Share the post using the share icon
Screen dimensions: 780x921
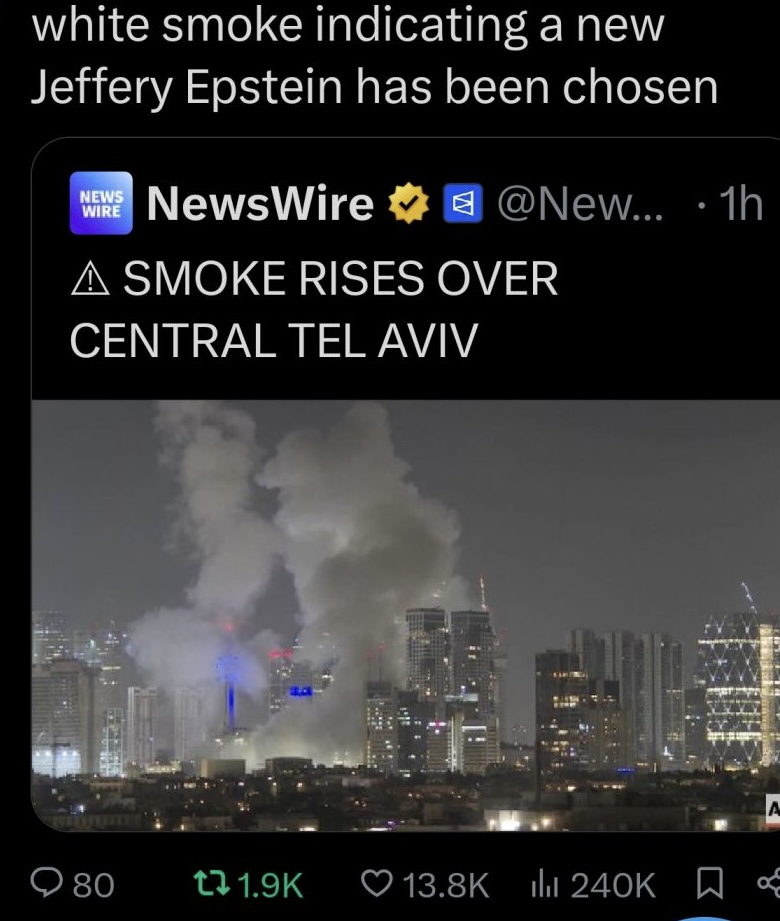pyautogui.click(x=769, y=885)
